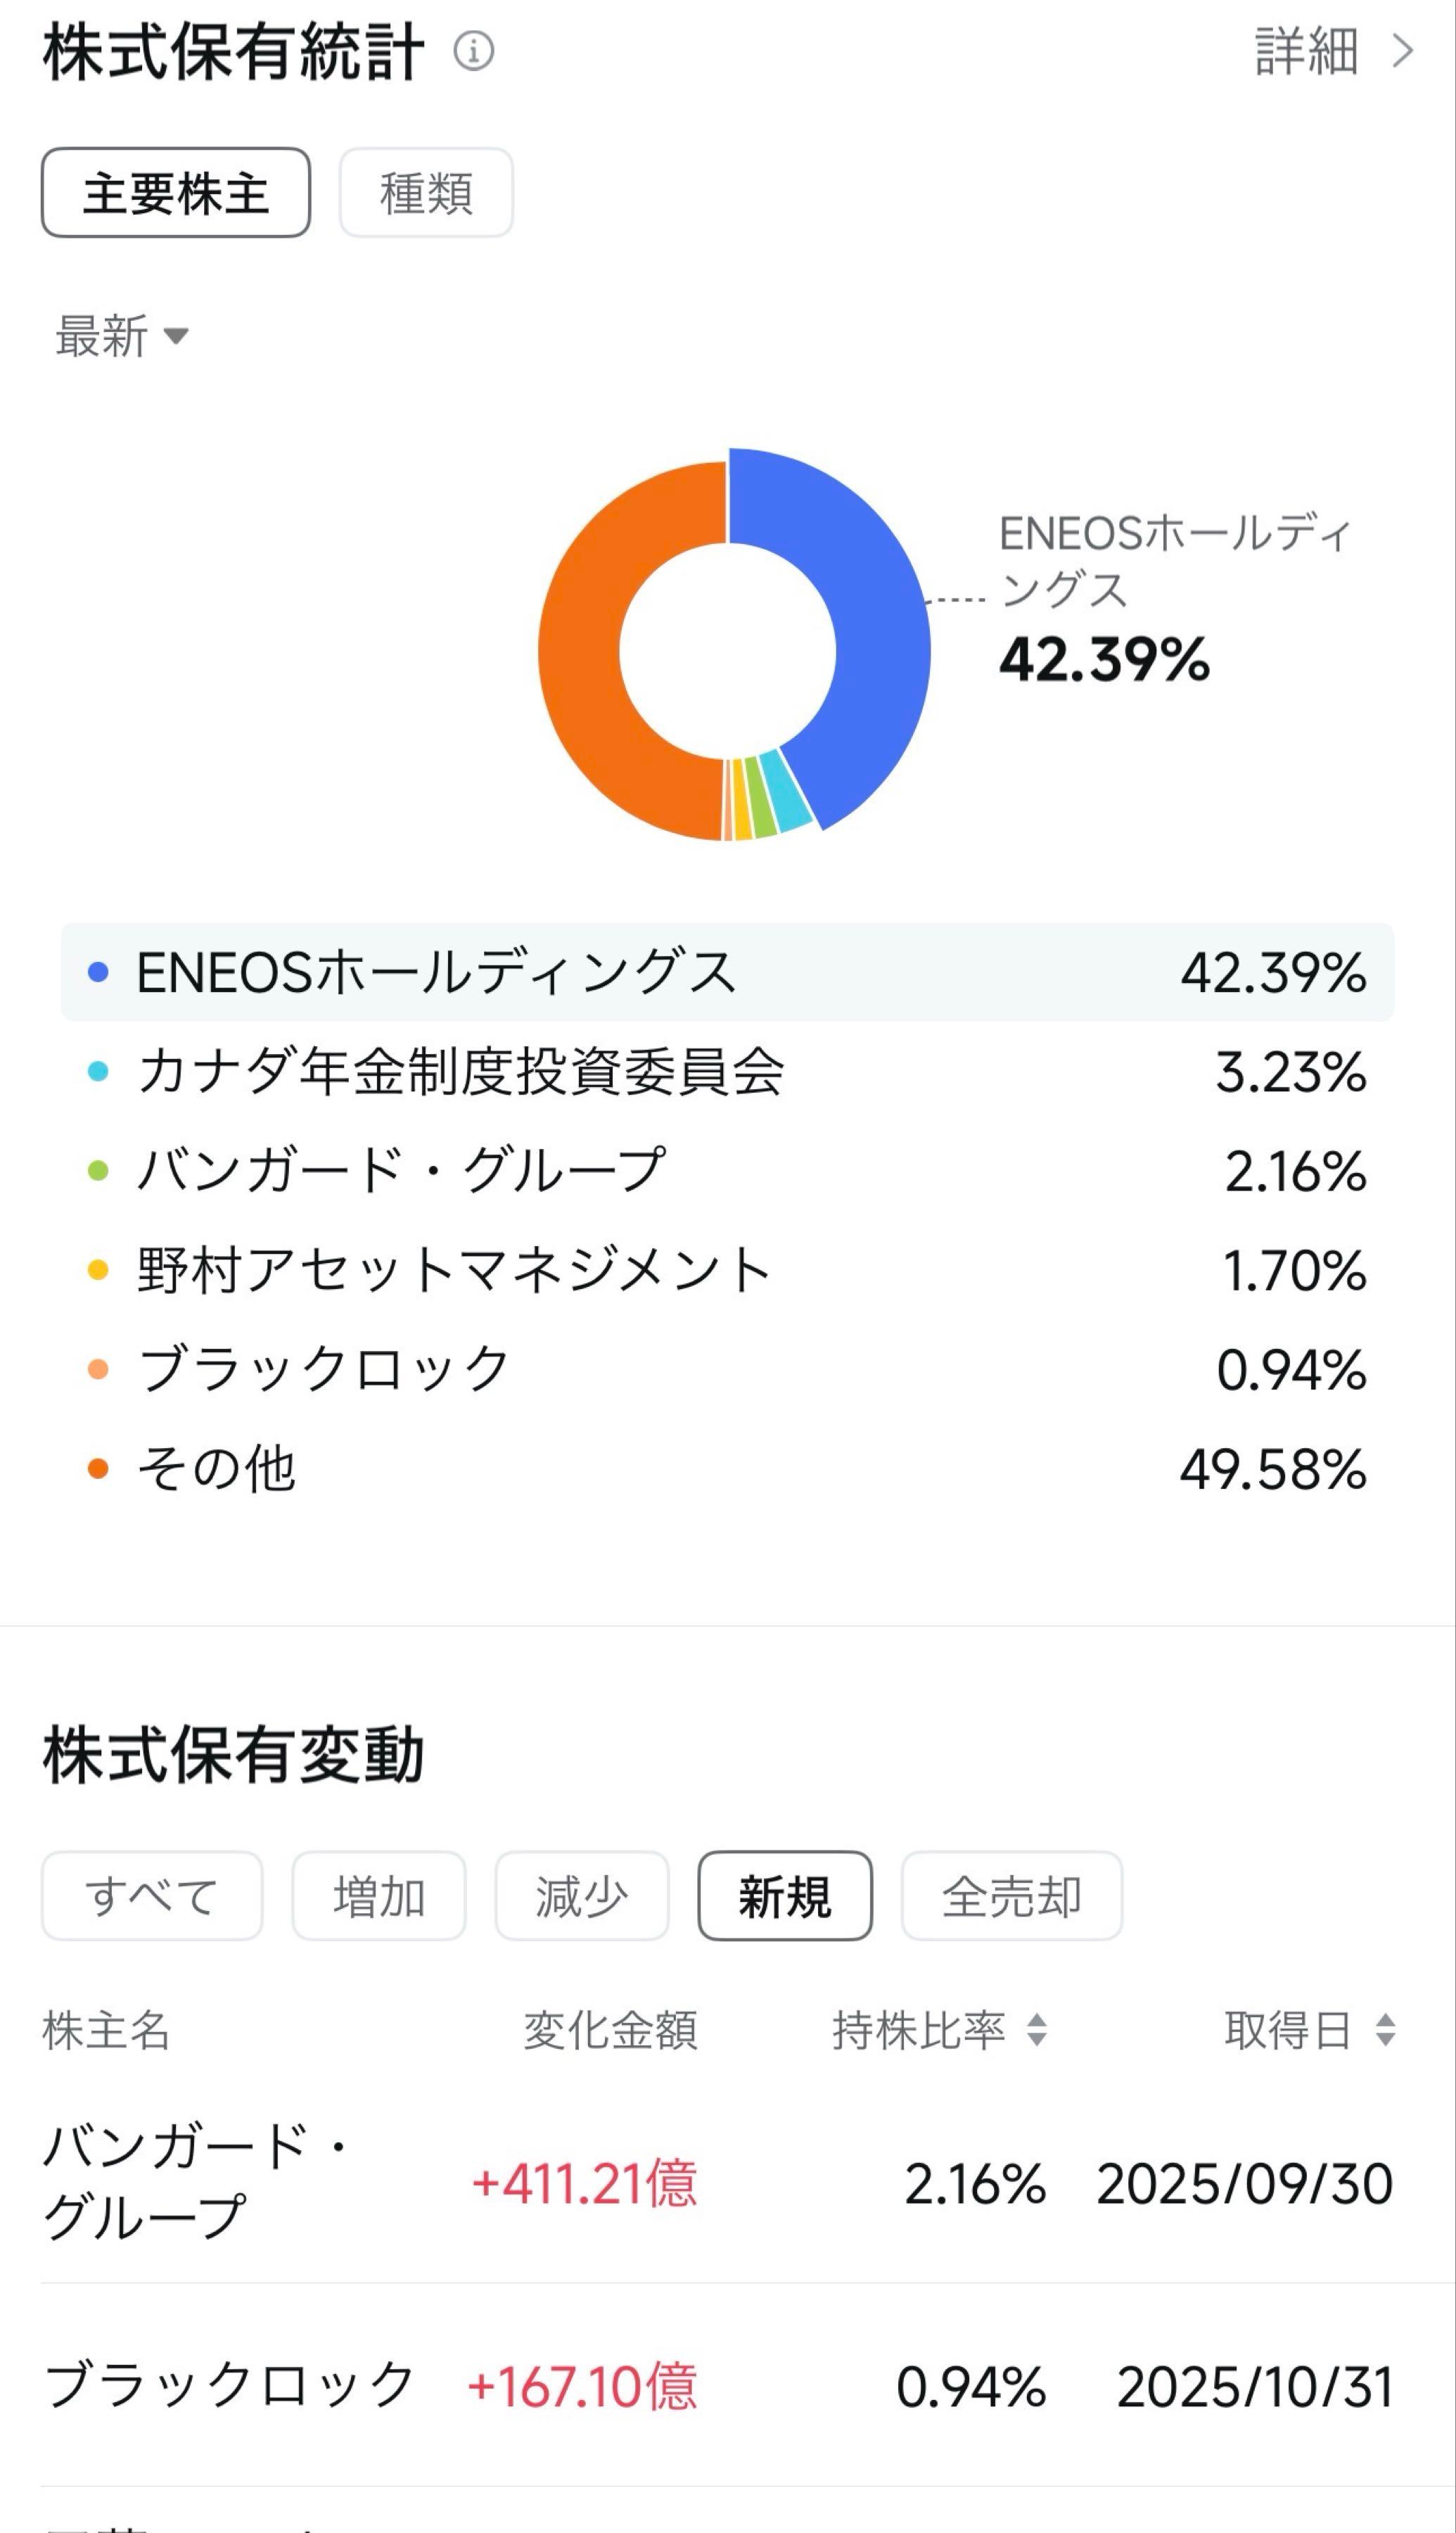The width and height of the screenshot is (1456, 2533).
Task: Click the 増加 filter button
Action: point(380,1895)
